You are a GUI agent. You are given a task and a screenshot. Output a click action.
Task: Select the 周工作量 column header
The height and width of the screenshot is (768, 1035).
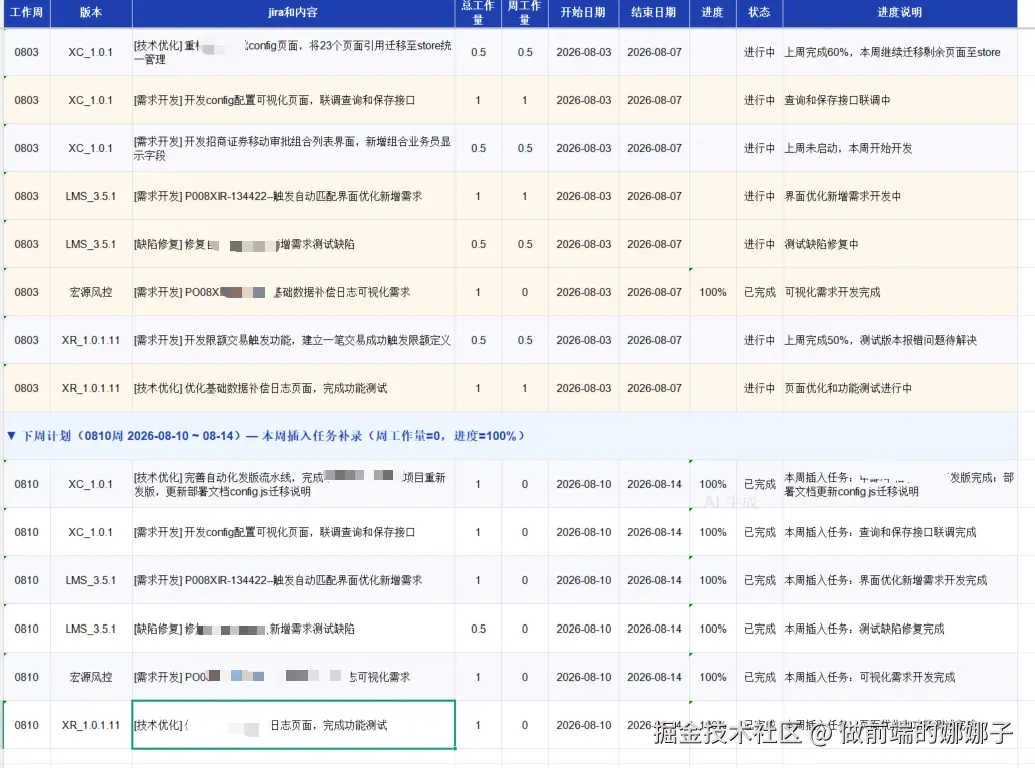pos(525,13)
